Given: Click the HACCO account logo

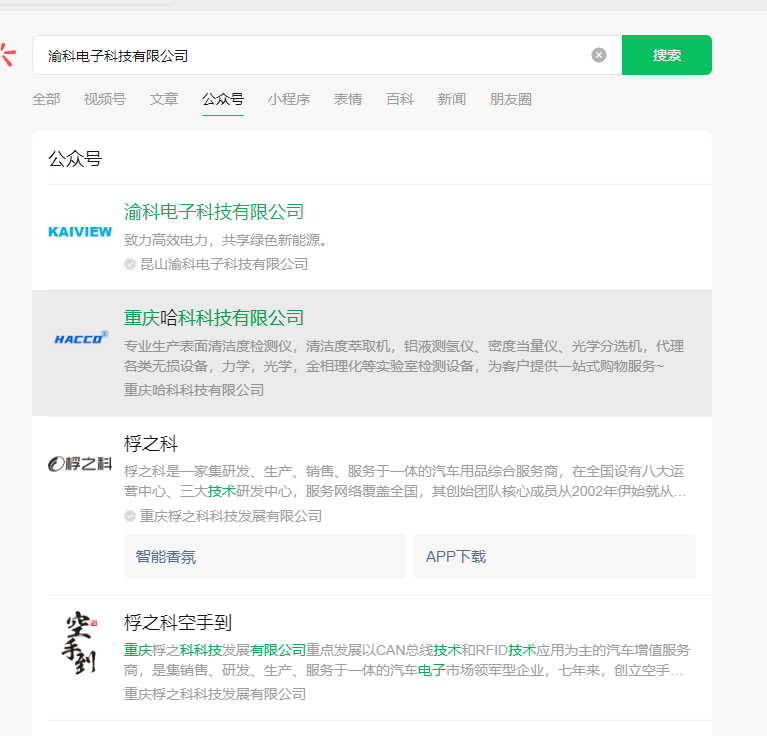Looking at the screenshot, I should coord(81,338).
